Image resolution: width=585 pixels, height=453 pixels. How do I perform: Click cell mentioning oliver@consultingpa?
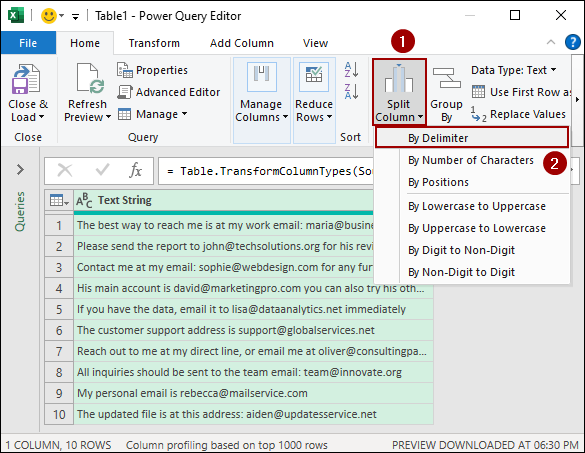pyautogui.click(x=253, y=352)
